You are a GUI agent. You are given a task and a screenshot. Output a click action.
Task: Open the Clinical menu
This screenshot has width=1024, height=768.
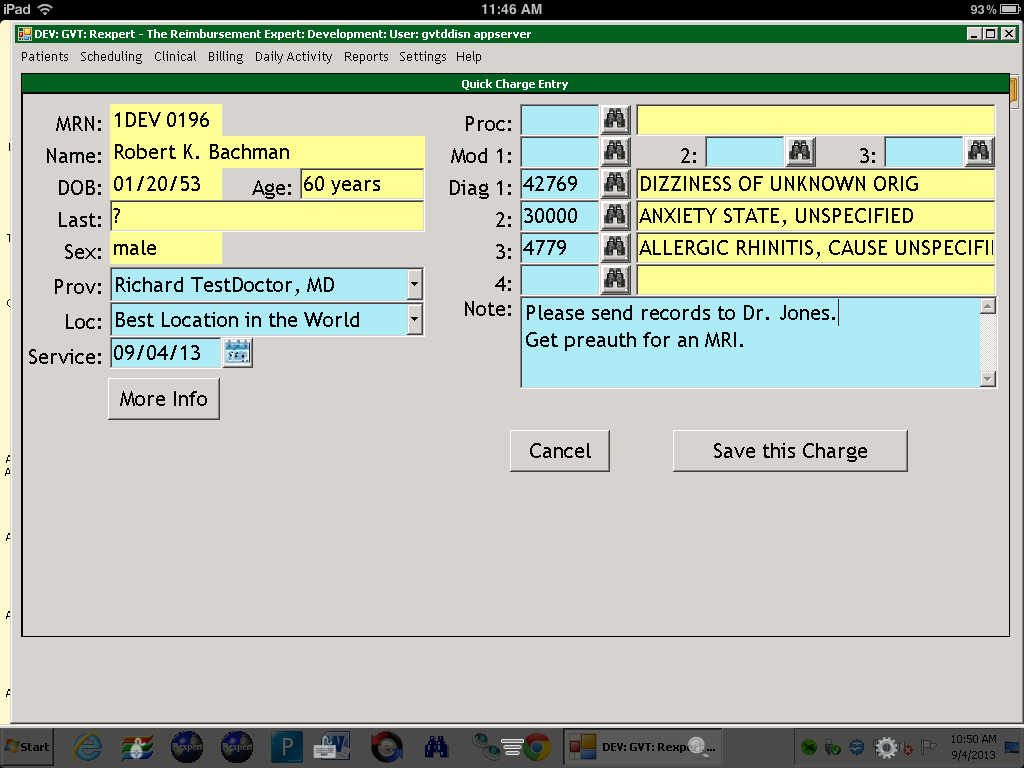pos(175,57)
